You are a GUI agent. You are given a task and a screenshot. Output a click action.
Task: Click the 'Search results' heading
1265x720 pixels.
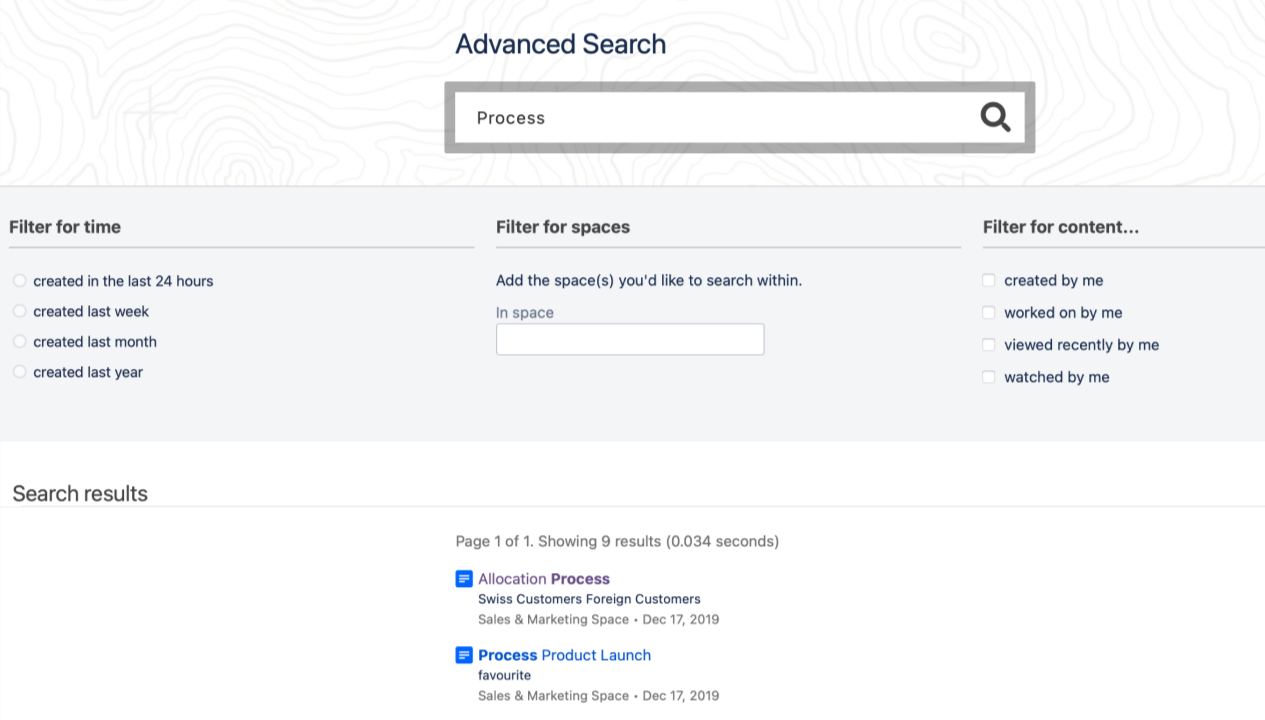coord(80,493)
